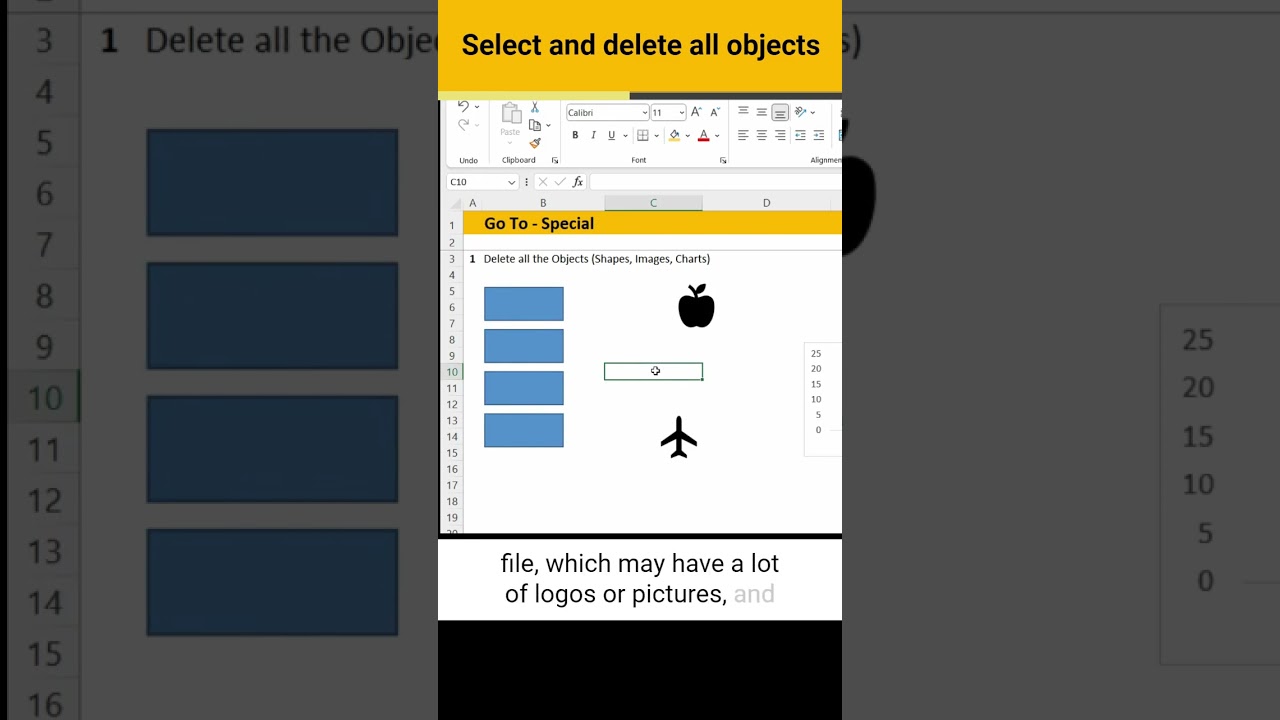Toggle Underline formatting
Image resolution: width=1280 pixels, height=720 pixels.
click(x=611, y=135)
